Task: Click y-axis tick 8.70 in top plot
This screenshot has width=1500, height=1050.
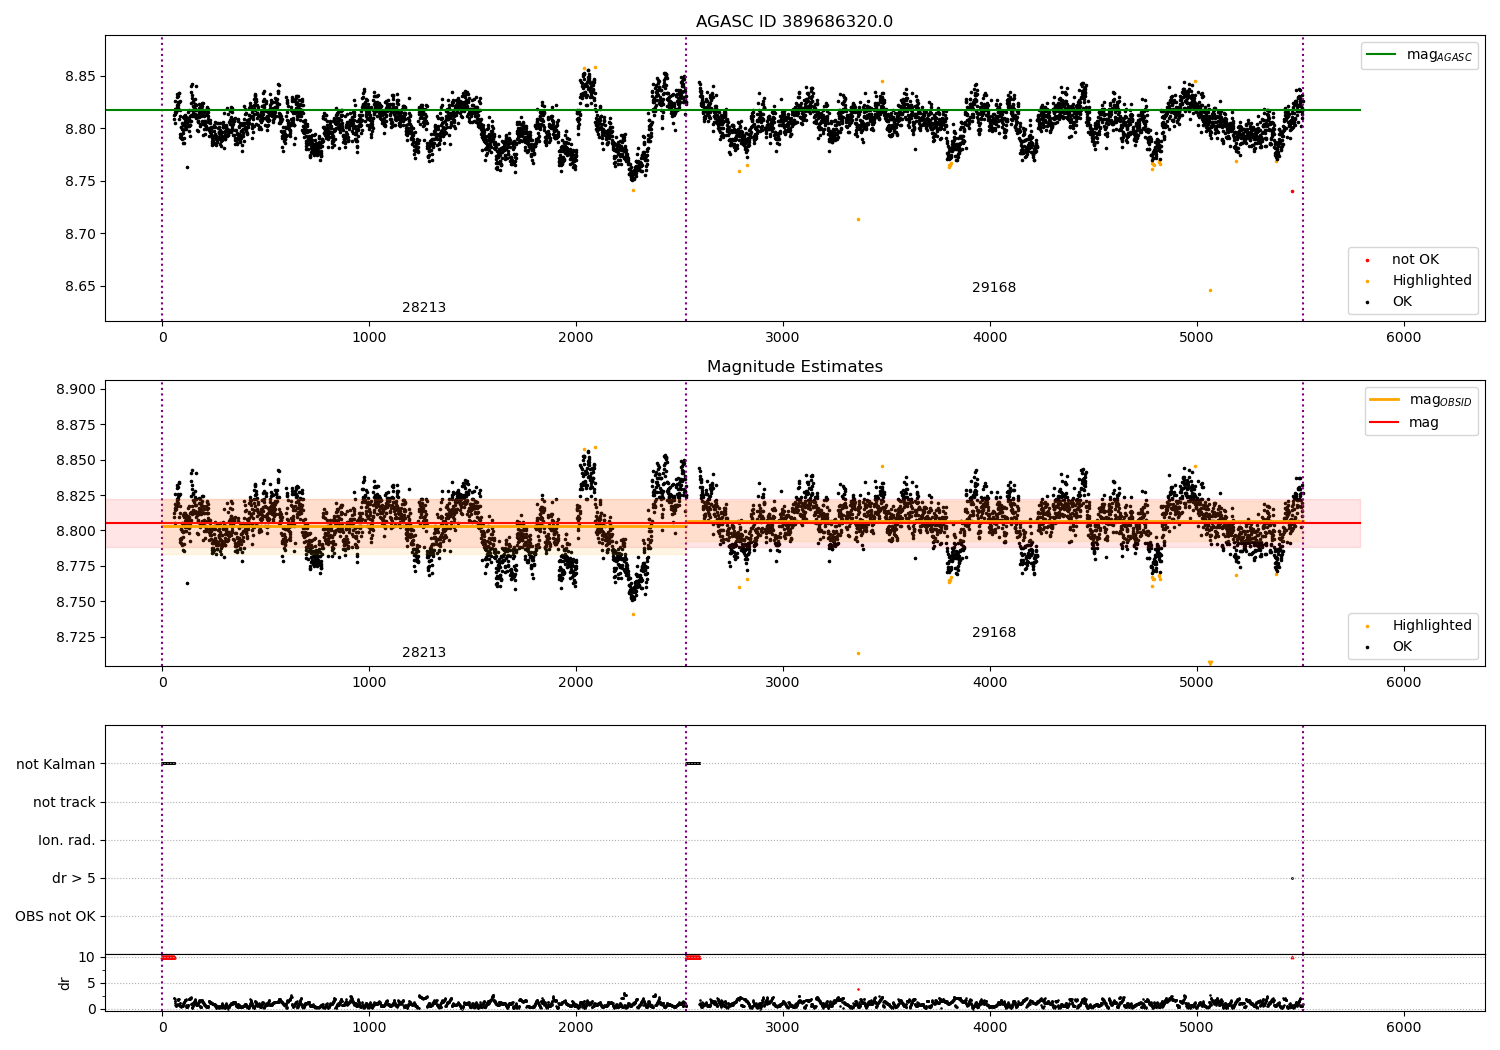Action: [x=80, y=234]
